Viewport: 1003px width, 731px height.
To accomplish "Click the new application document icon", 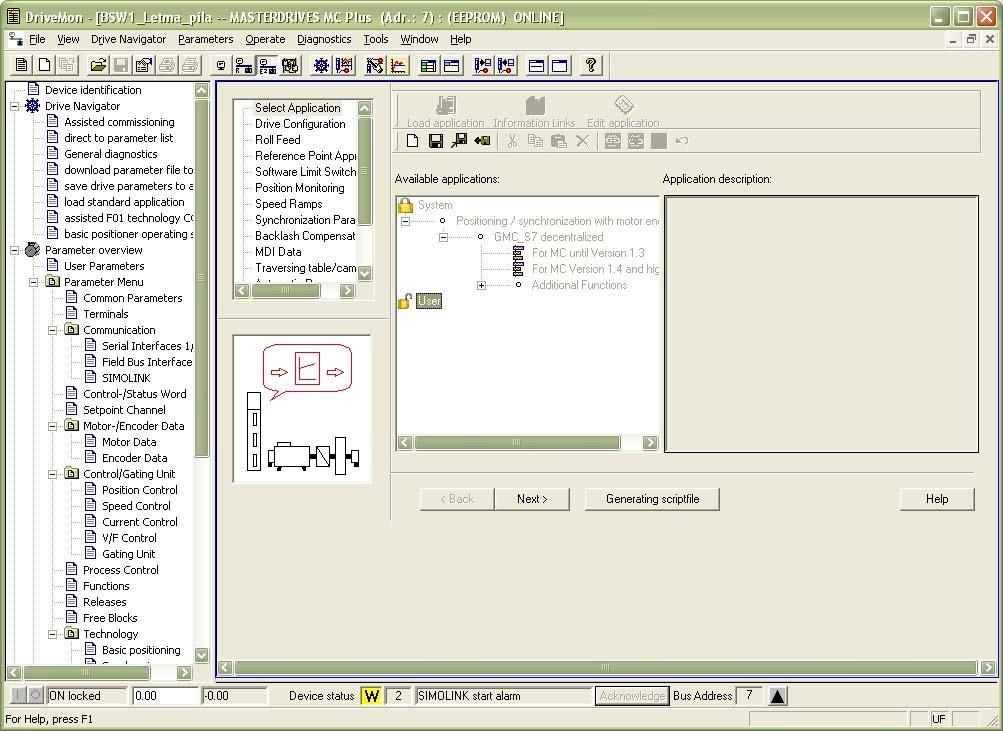I will point(413,141).
